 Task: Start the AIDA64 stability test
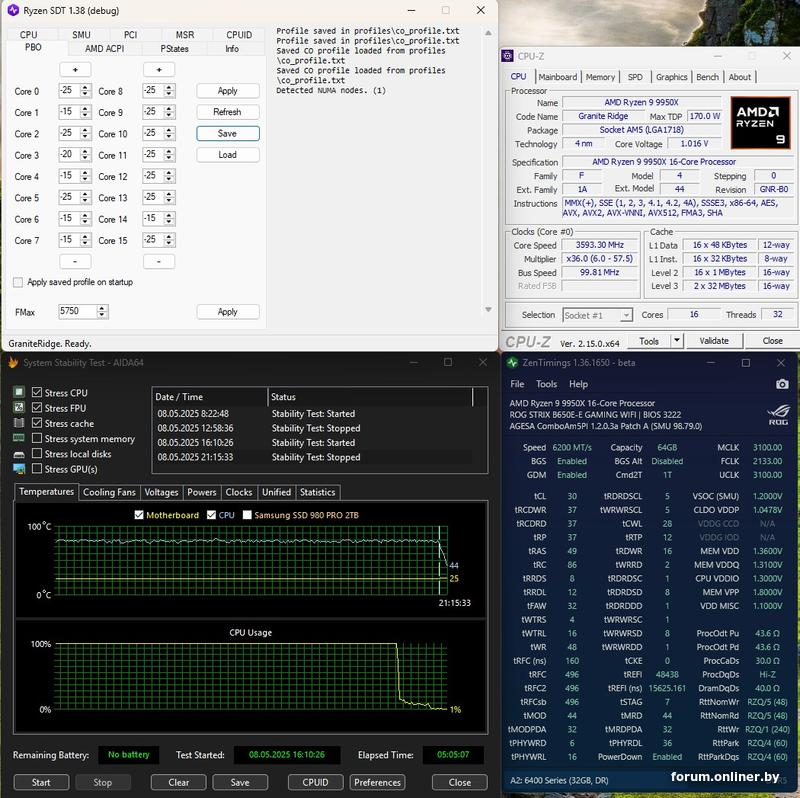coord(41,782)
